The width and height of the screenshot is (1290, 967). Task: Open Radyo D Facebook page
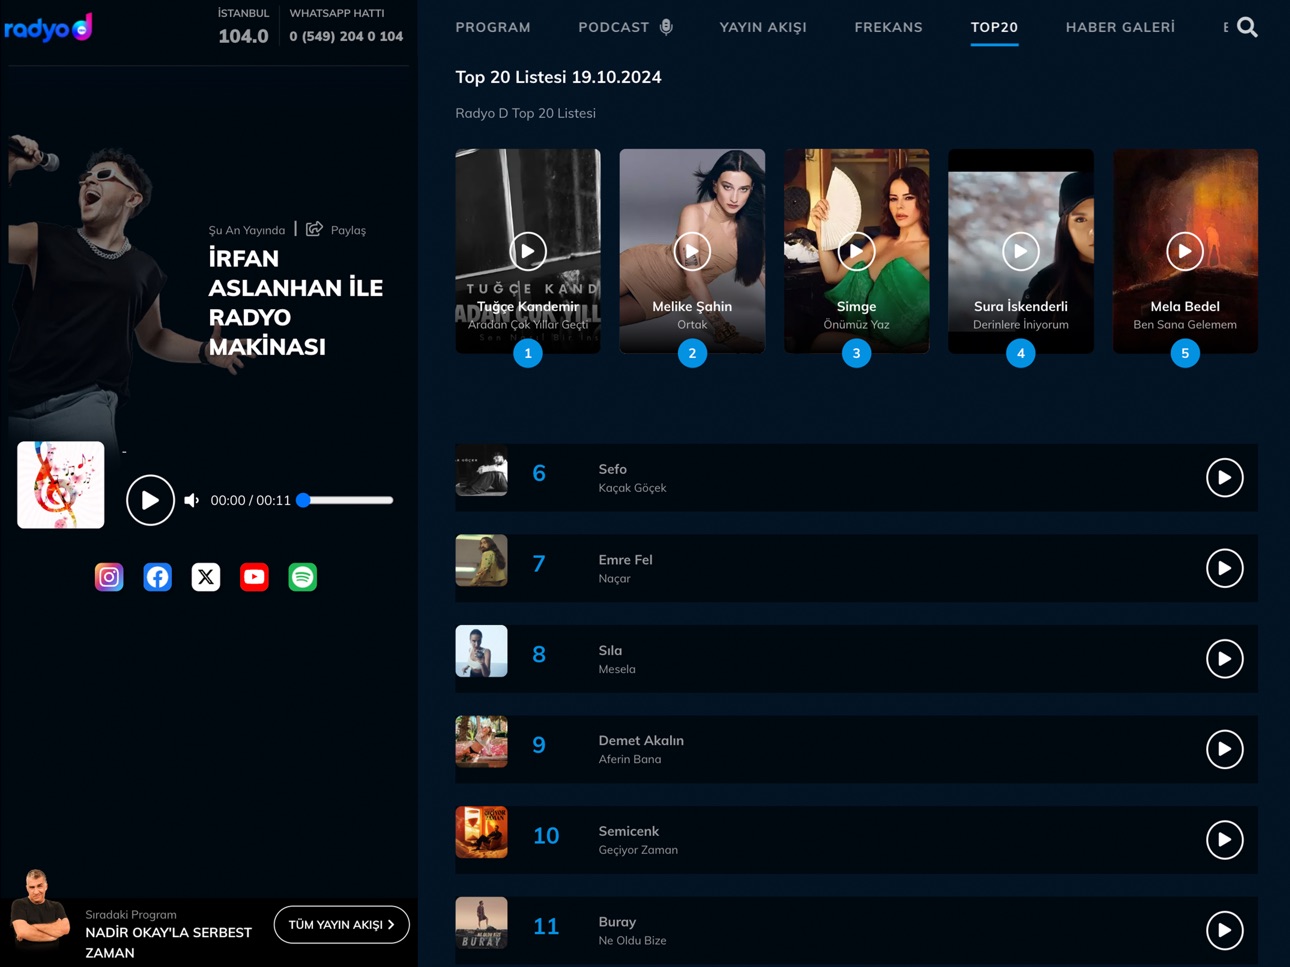(x=157, y=577)
